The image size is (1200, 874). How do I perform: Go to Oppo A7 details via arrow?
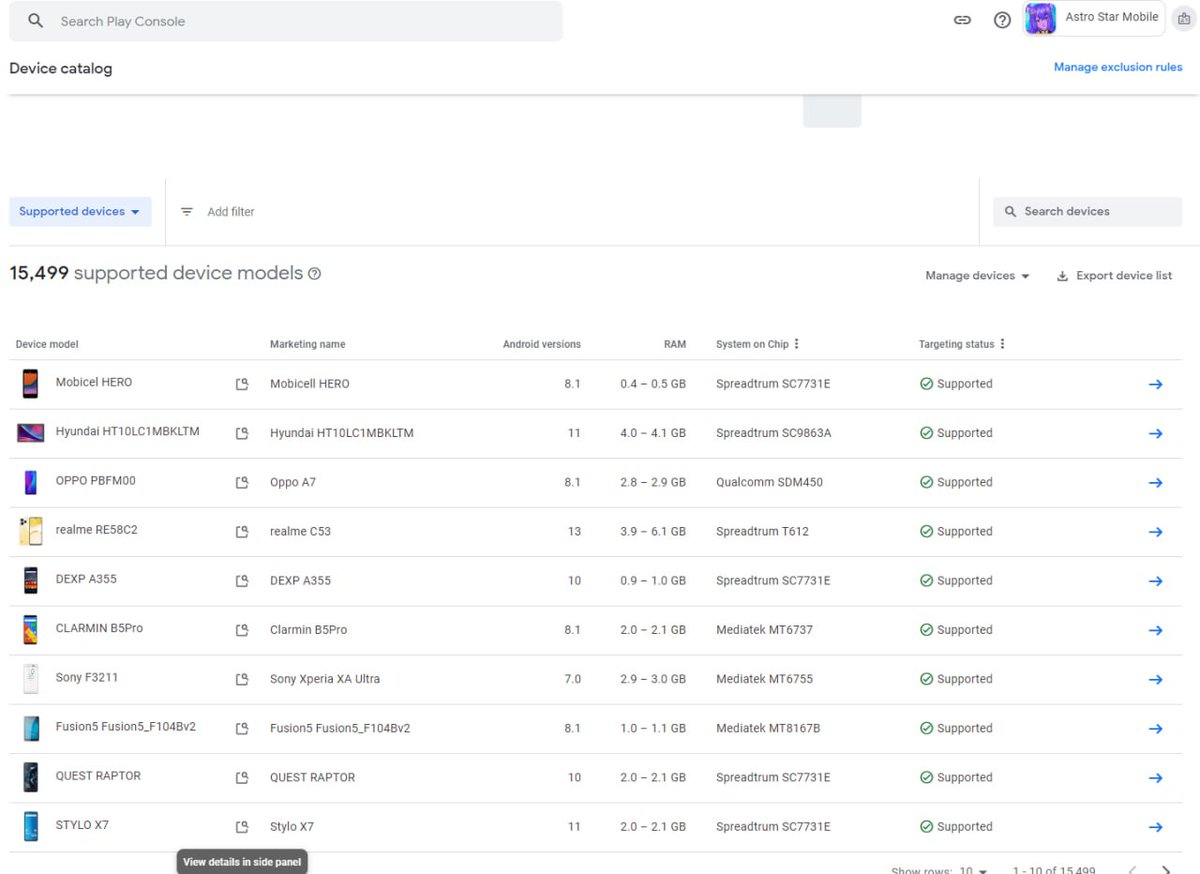1155,482
